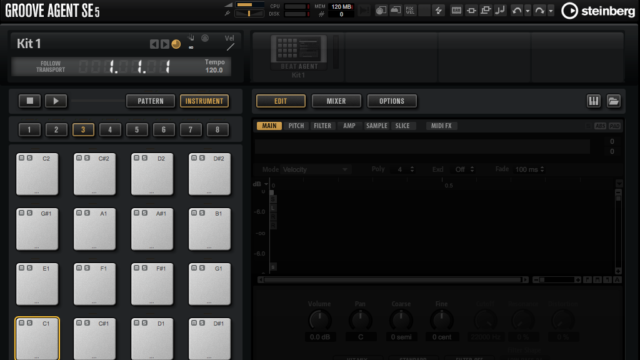Adjust the Vel velocity curve control
The height and width of the screenshot is (360, 640).
point(231,47)
